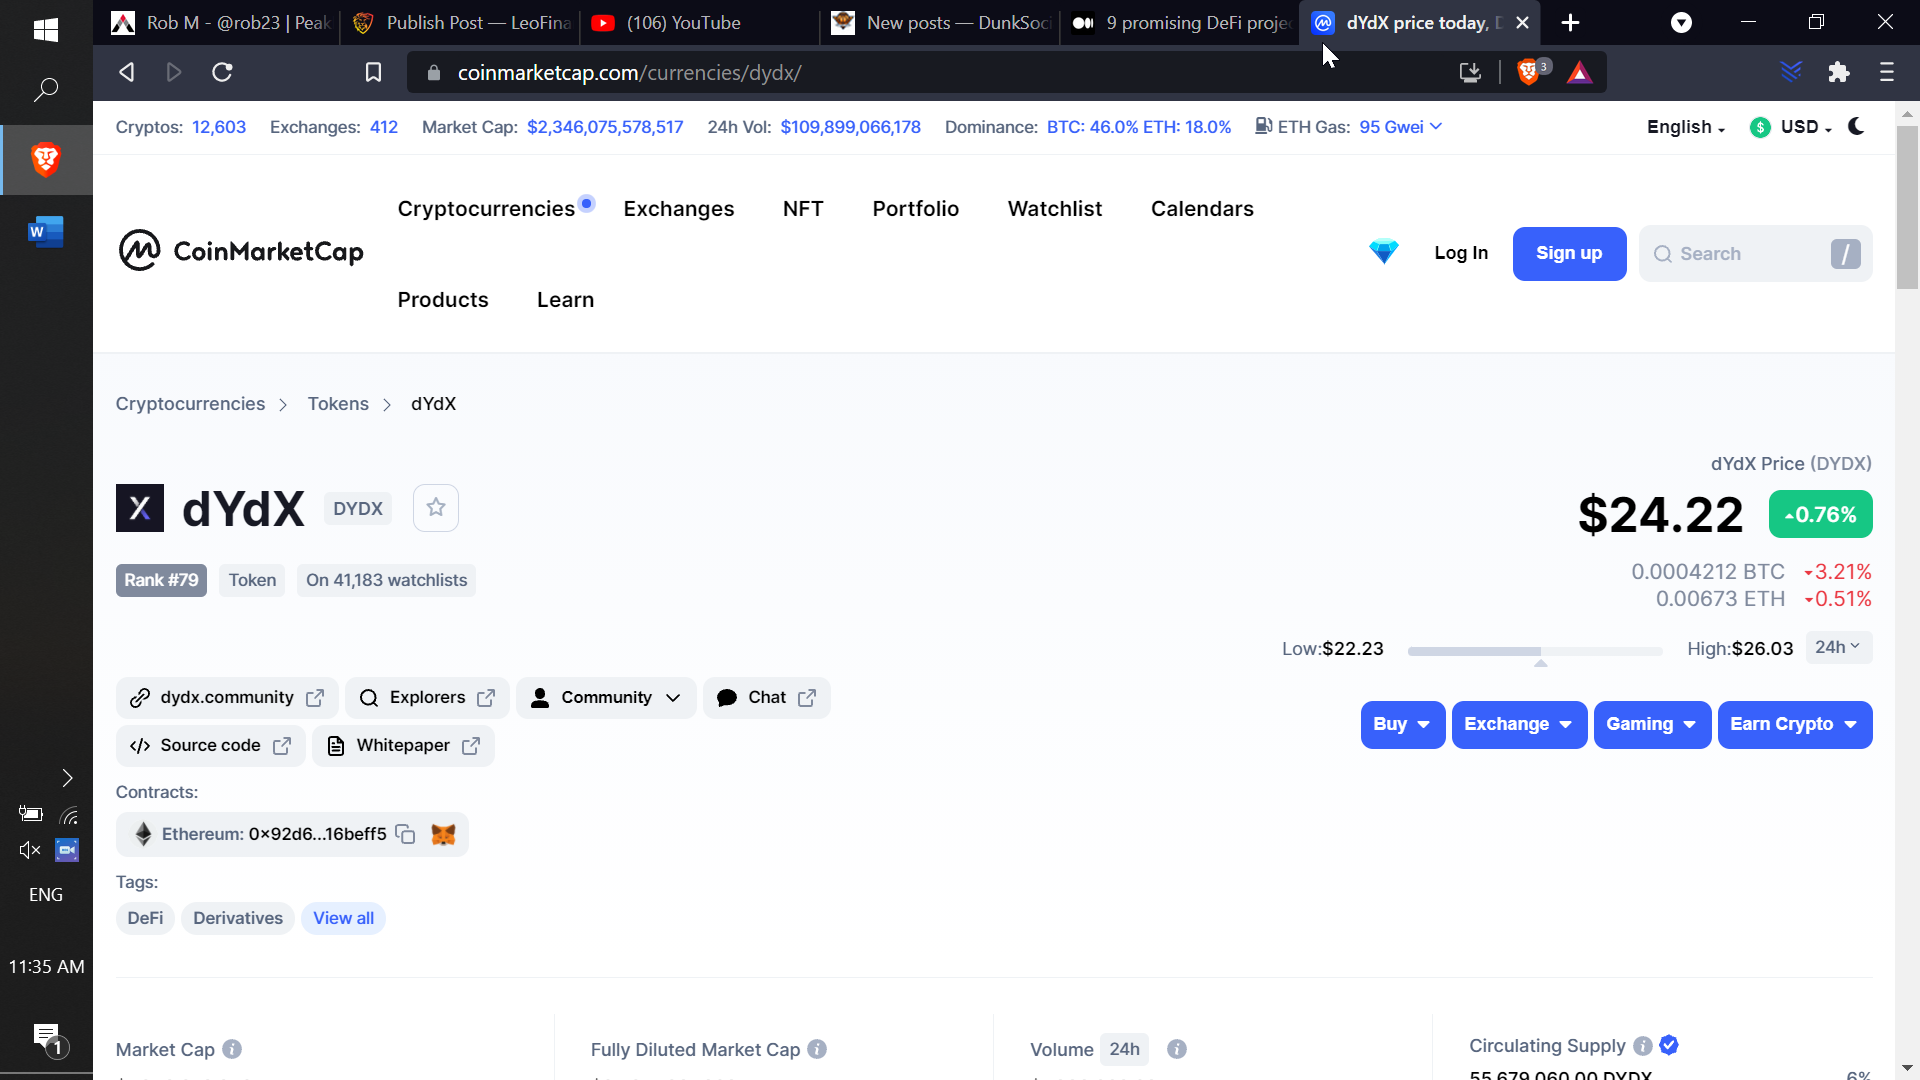Open the dydx.community website link
The height and width of the screenshot is (1080, 1920).
227,698
